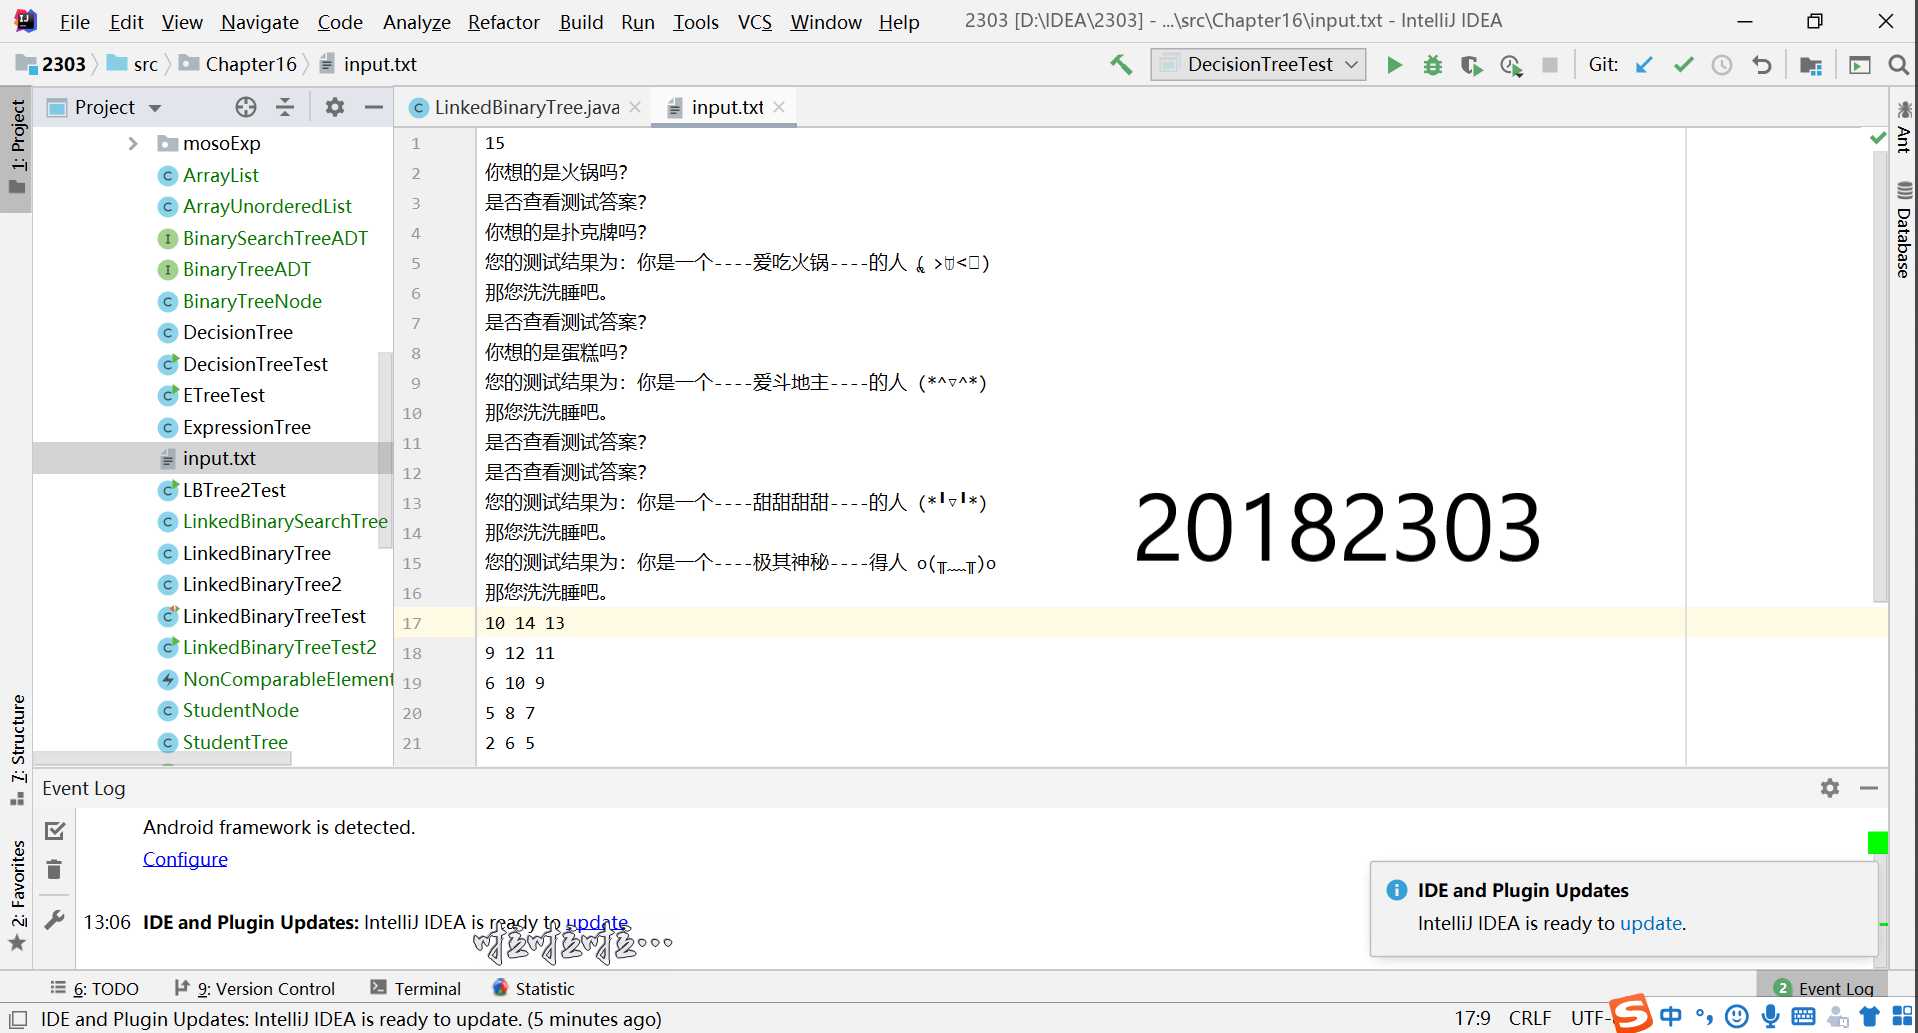
Task: Open Project view mode dropdown
Action: pyautogui.click(x=155, y=108)
